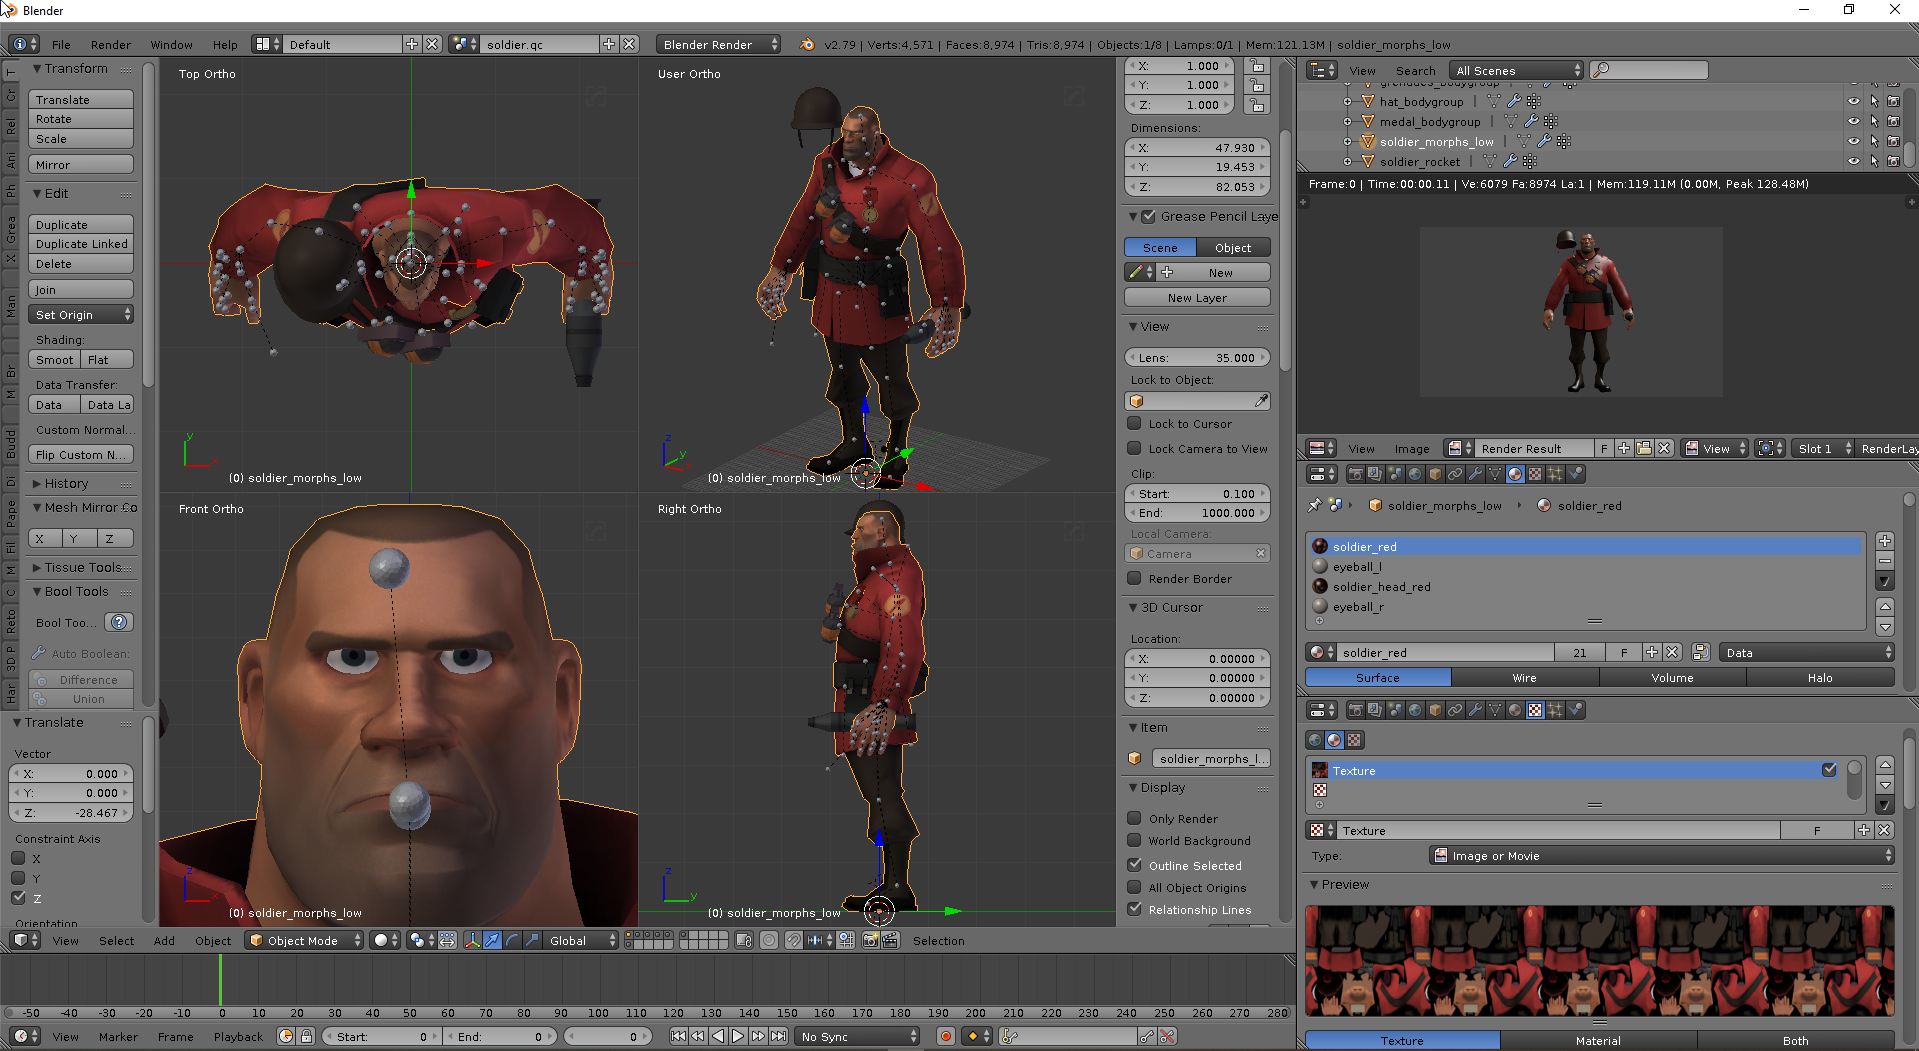The width and height of the screenshot is (1919, 1051).
Task: Click the outliner search input field
Action: 1649,70
